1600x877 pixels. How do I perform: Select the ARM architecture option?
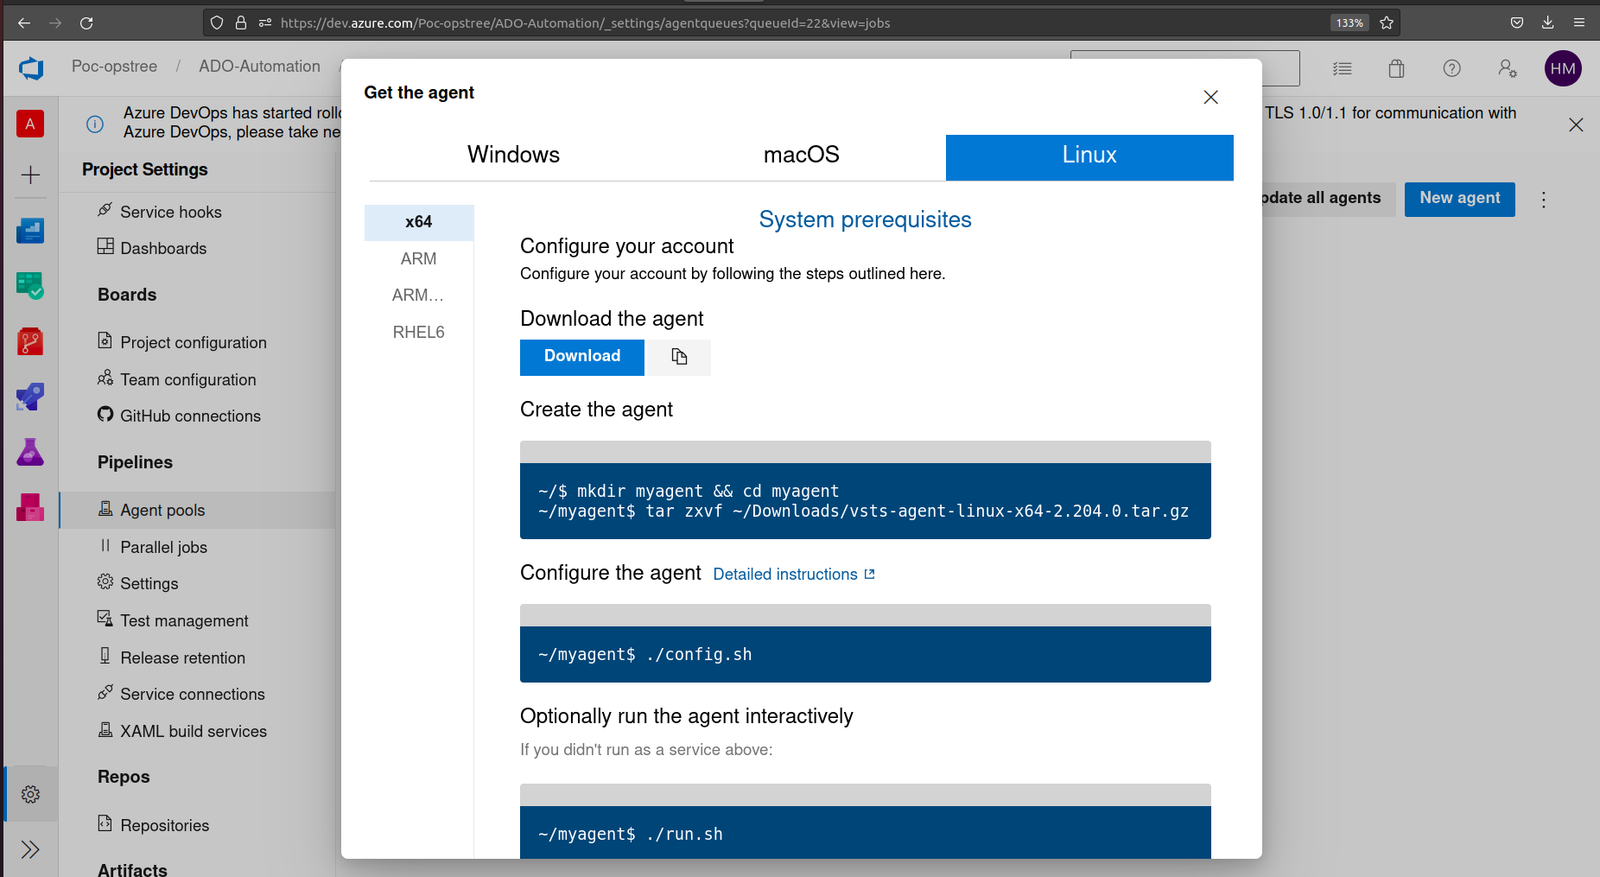pos(418,259)
